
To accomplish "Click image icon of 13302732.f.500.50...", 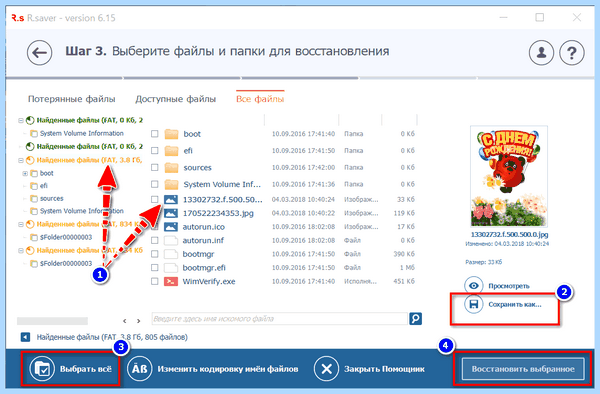I will [171, 199].
